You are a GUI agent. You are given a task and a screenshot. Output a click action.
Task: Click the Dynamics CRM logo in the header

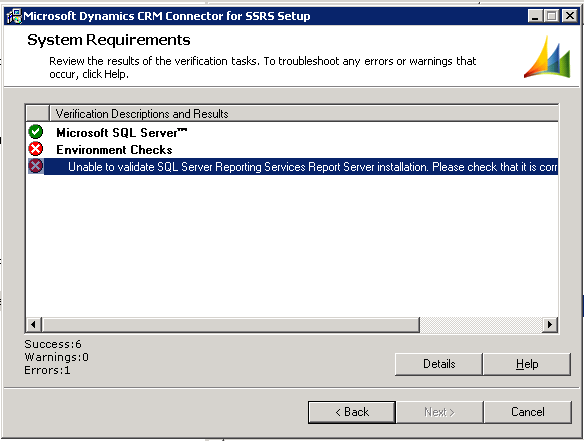click(547, 57)
